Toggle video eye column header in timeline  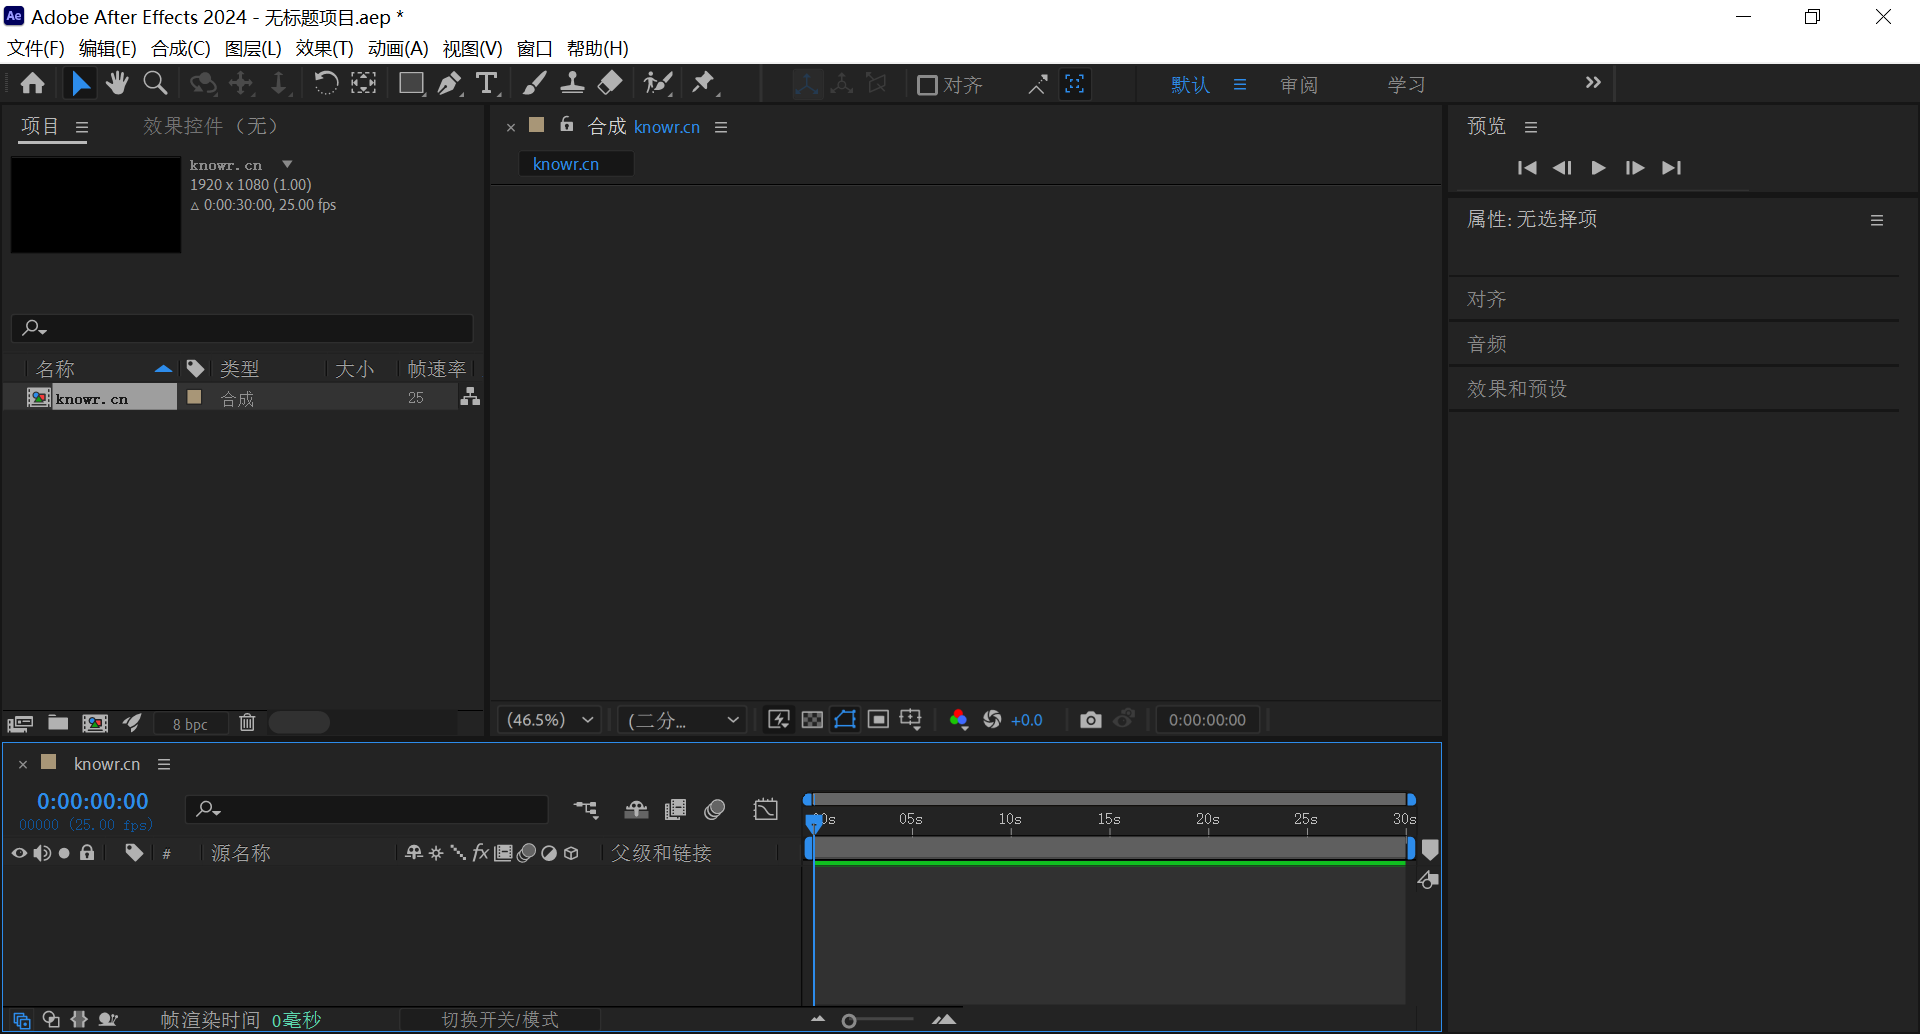[x=19, y=853]
